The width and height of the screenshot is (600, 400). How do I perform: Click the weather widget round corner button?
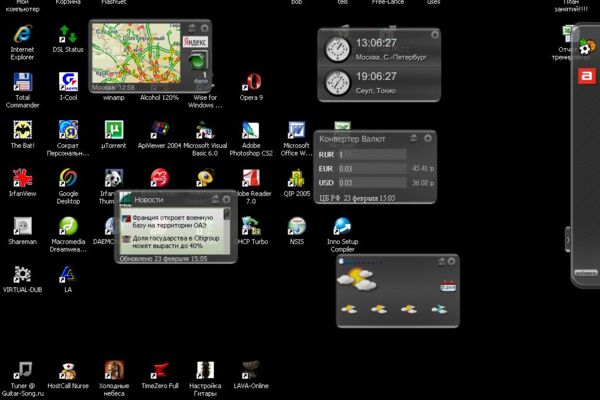coord(452,261)
